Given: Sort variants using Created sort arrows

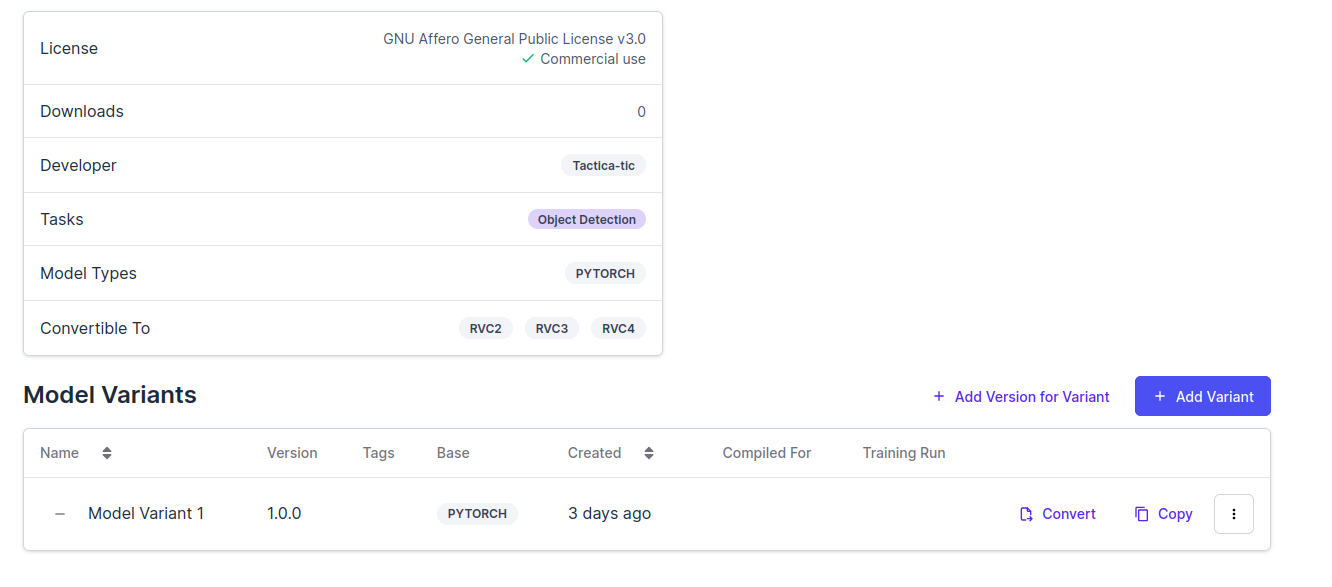Looking at the screenshot, I should click(649, 453).
